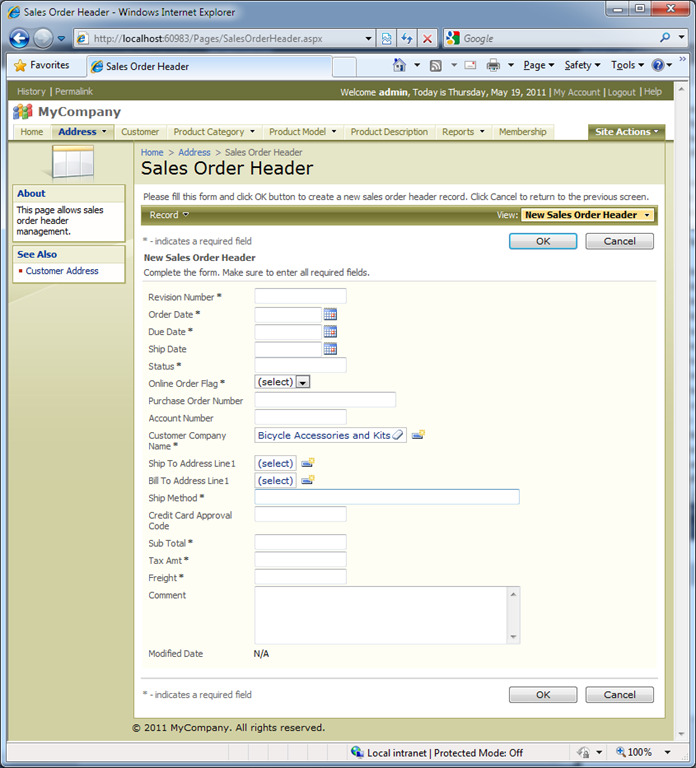Open the Membership tab
The height and width of the screenshot is (768, 696).
pos(522,132)
